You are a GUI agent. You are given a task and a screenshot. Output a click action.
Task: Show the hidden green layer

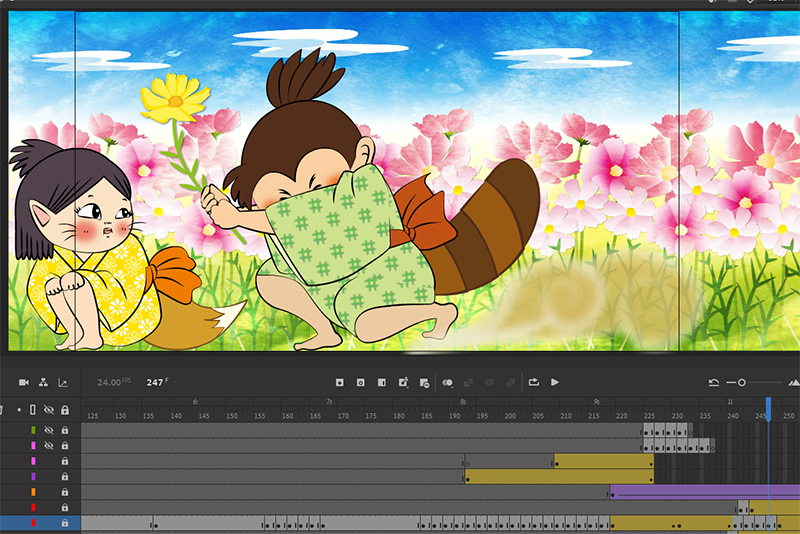tap(48, 430)
